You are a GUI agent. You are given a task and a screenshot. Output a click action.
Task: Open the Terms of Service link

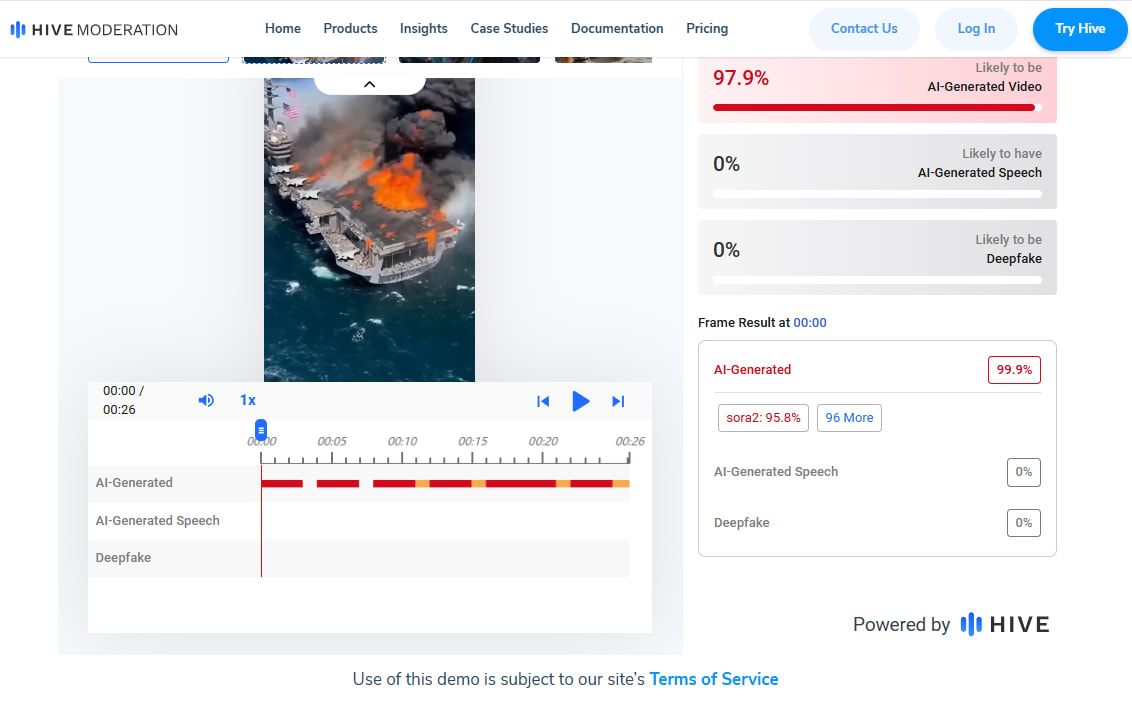(713, 679)
